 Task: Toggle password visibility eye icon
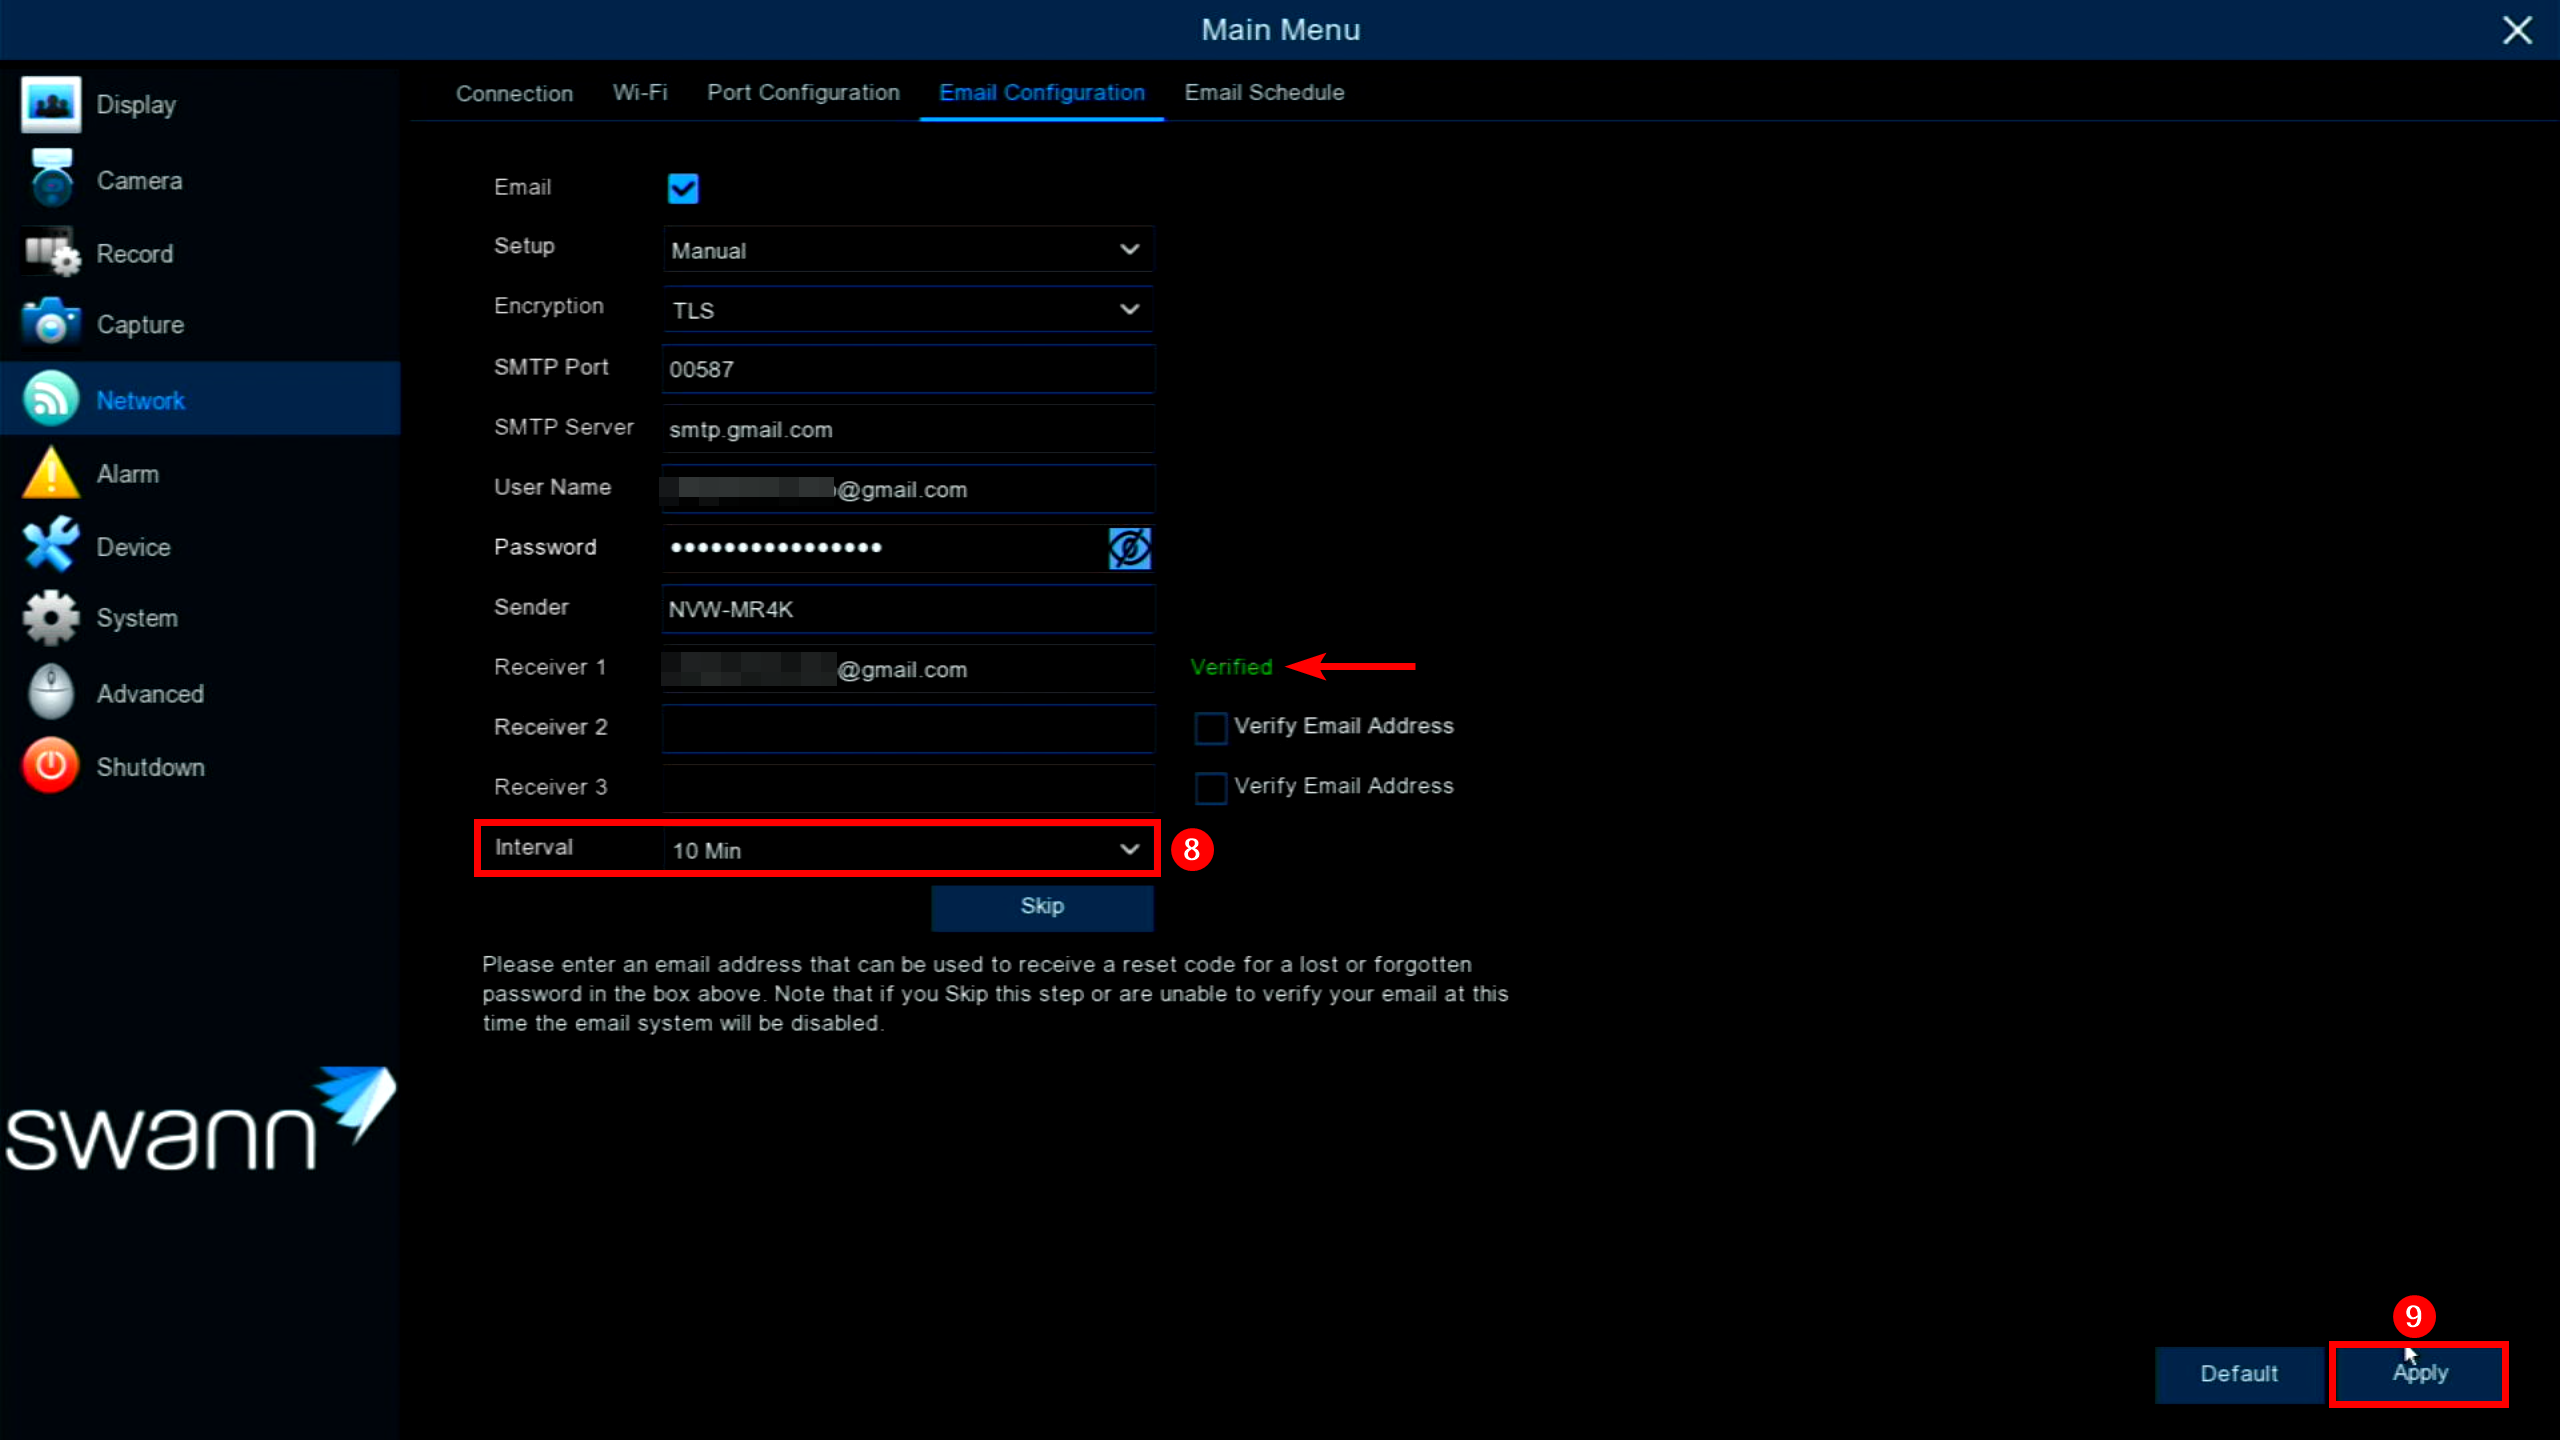1129,548
